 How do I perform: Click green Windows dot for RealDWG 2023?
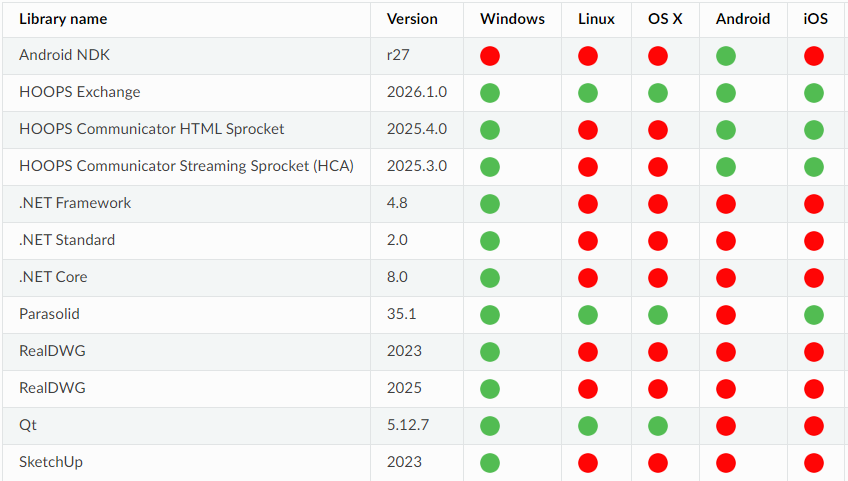490,352
